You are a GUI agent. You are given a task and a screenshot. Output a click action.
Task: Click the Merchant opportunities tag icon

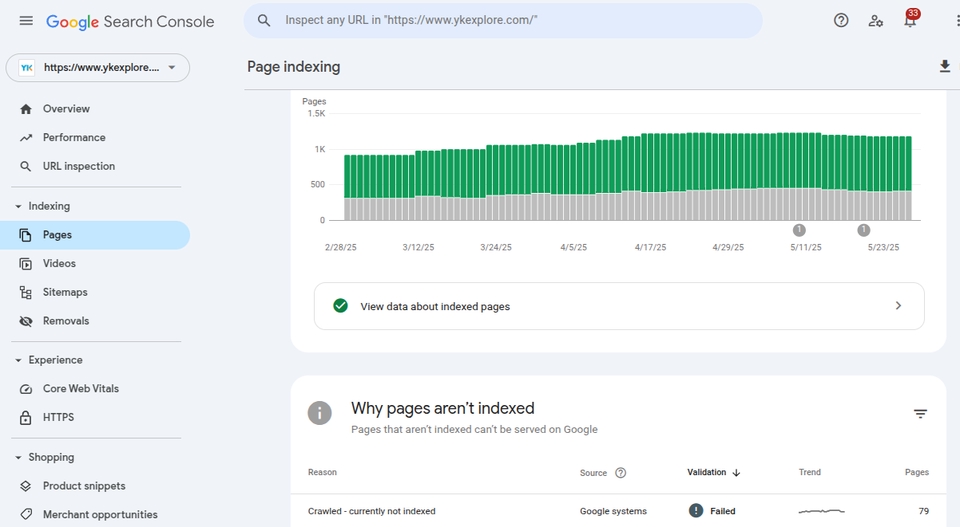pos(26,515)
